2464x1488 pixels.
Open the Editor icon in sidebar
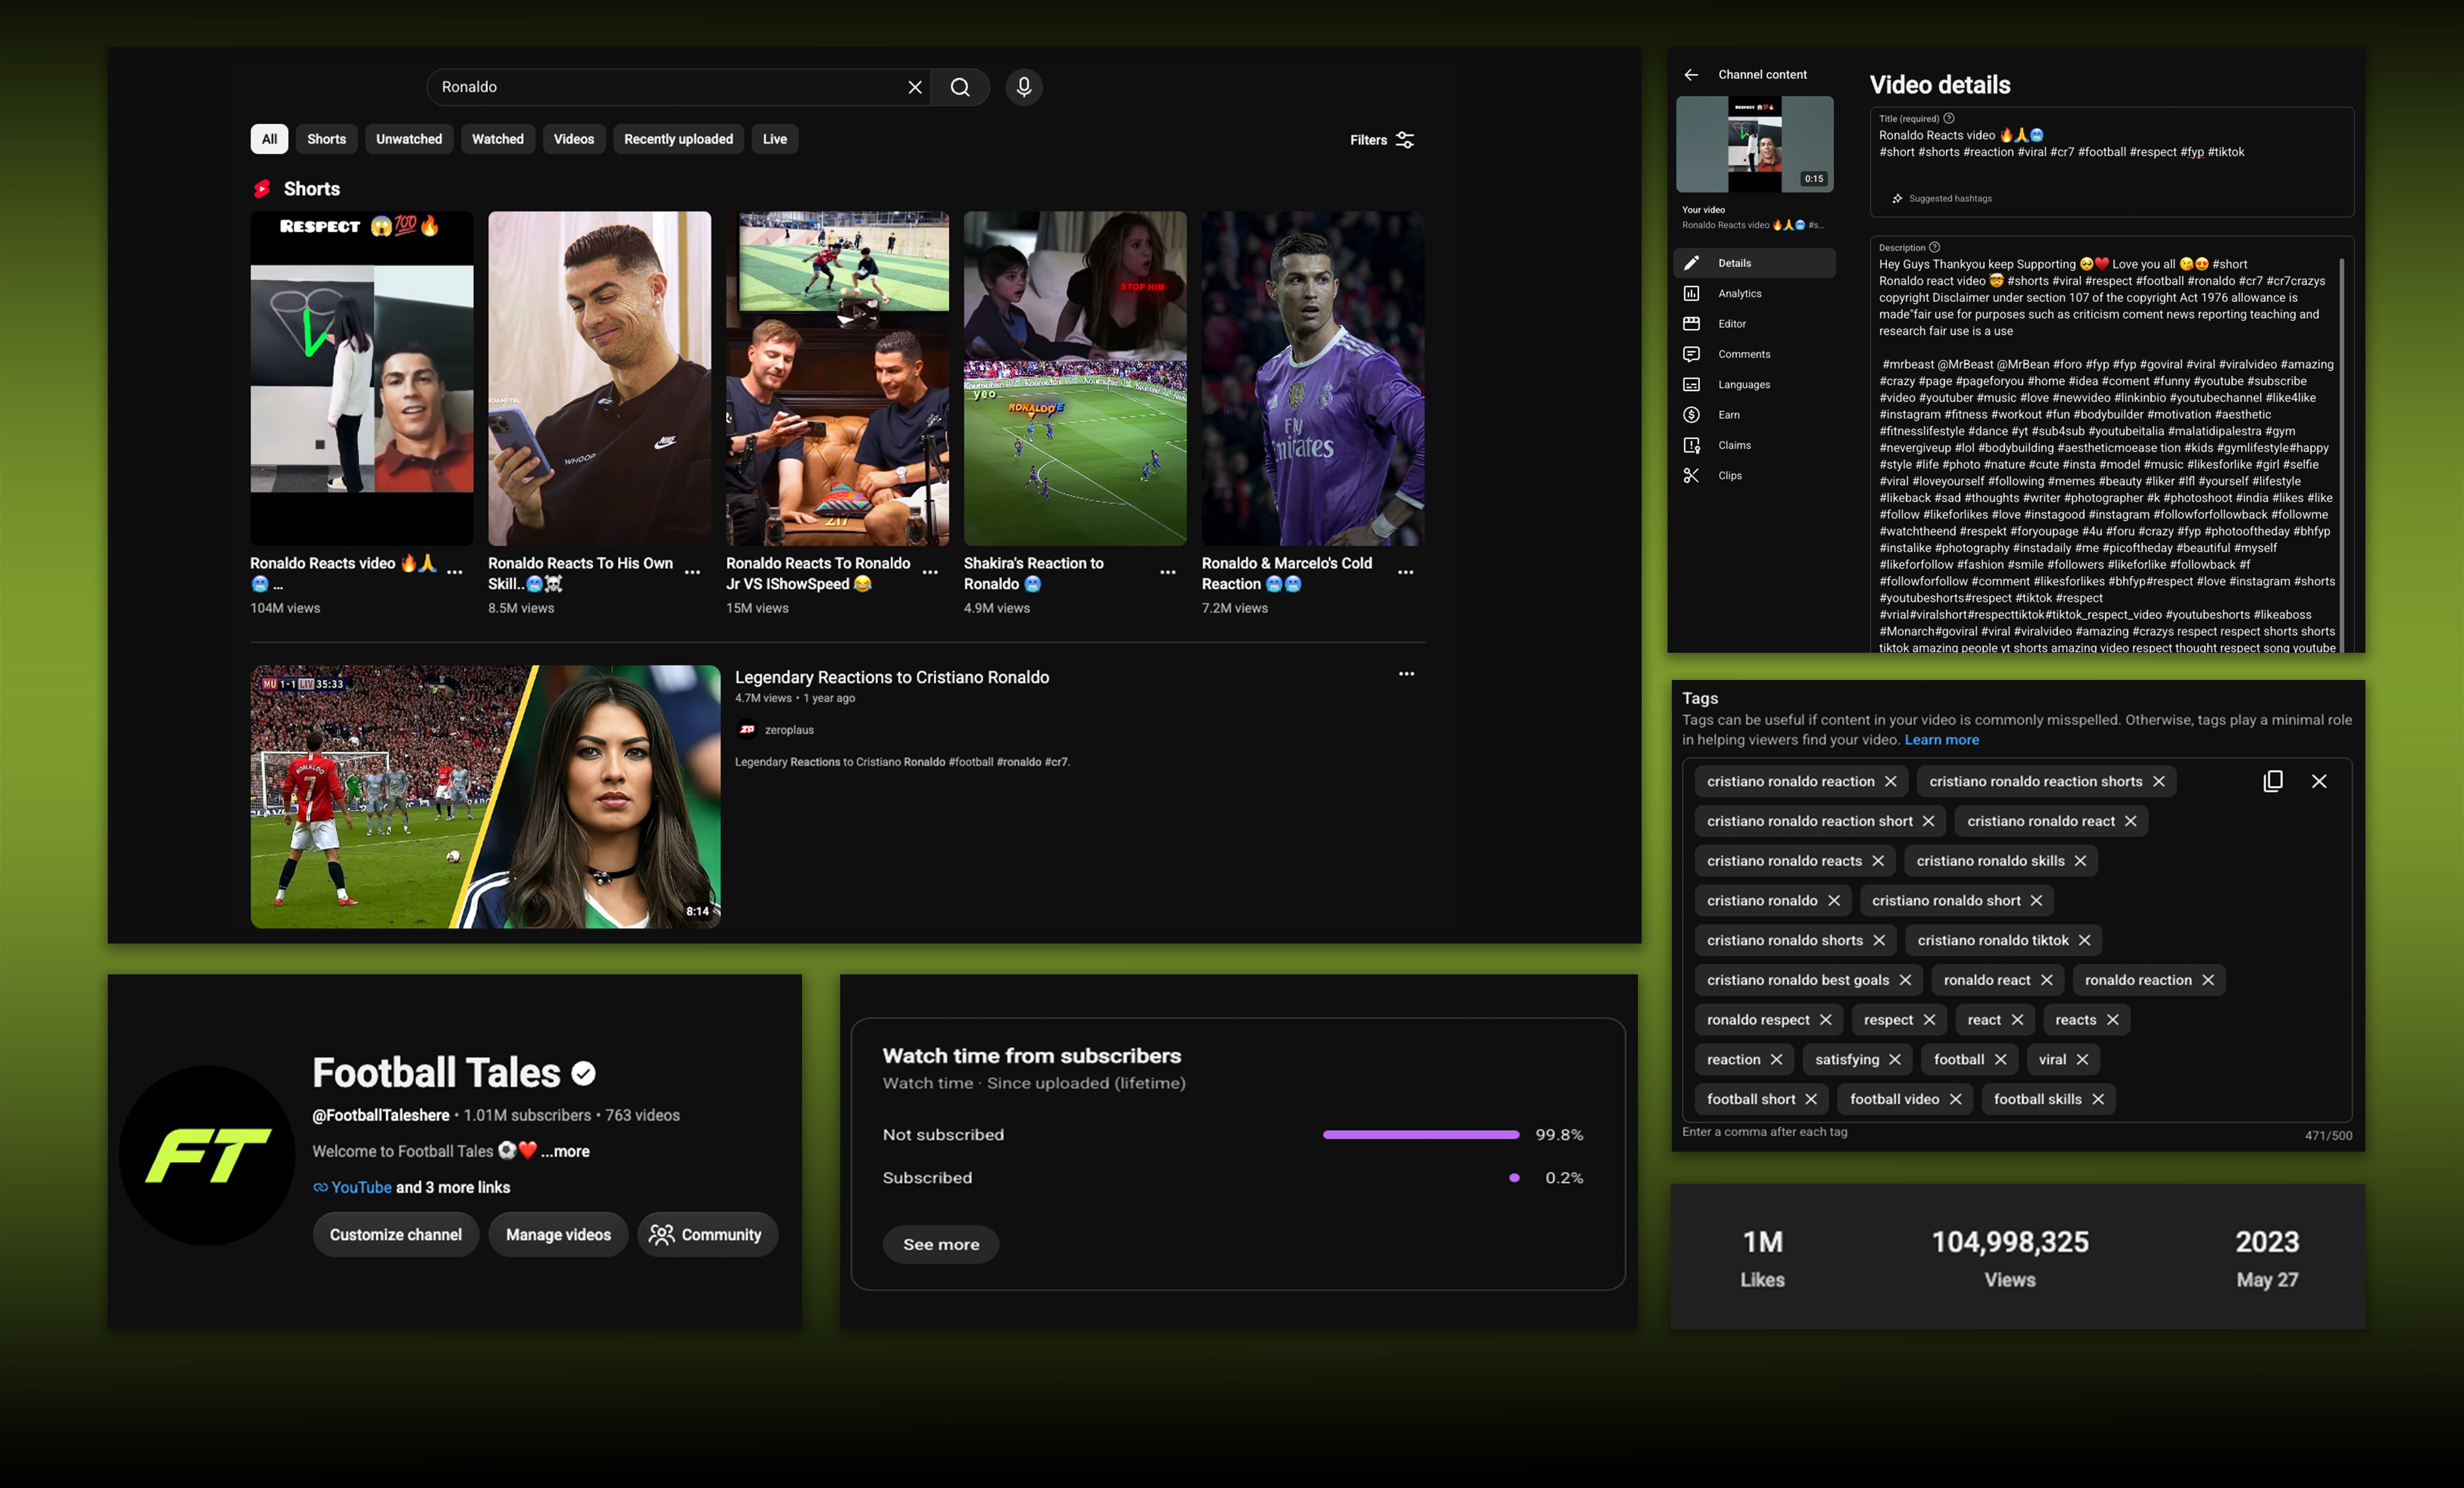tap(1691, 324)
